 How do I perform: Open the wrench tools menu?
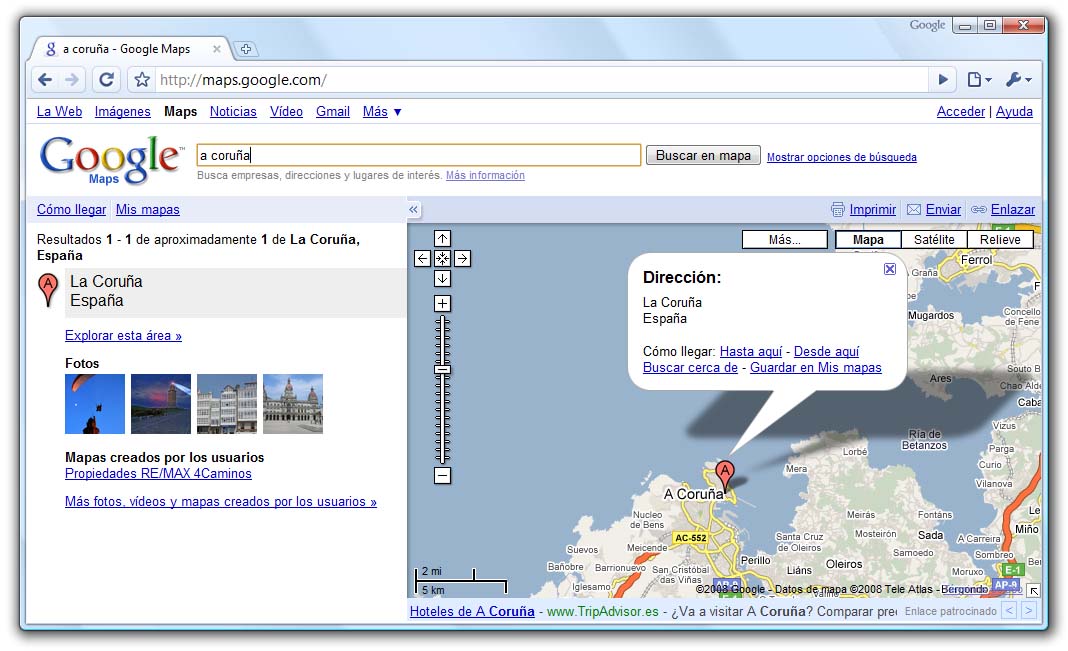click(1018, 80)
